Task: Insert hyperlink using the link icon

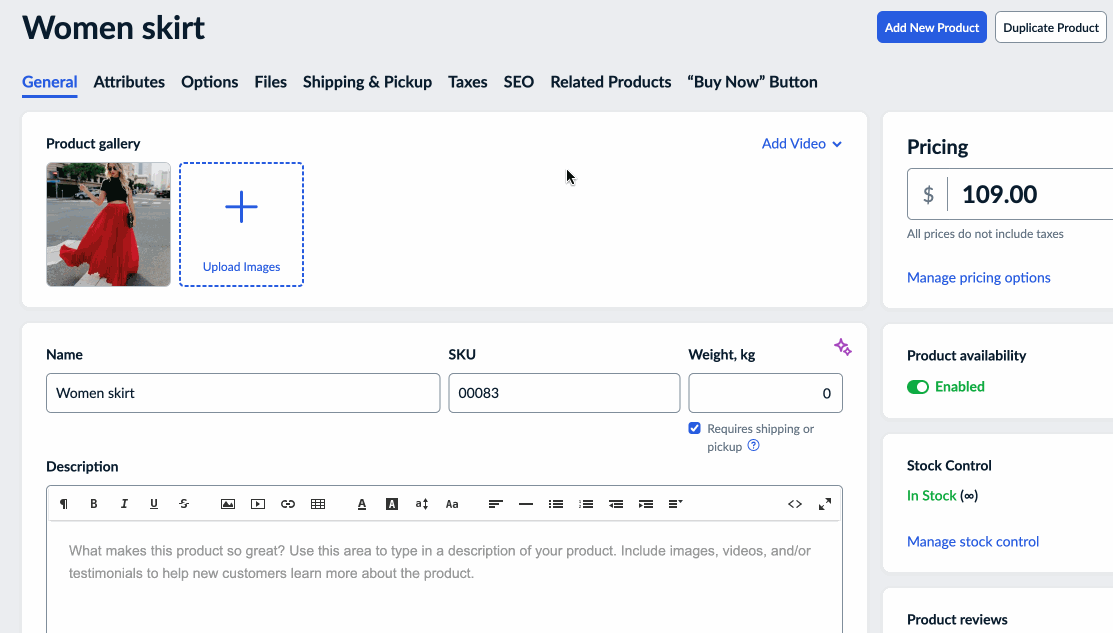Action: (x=288, y=504)
